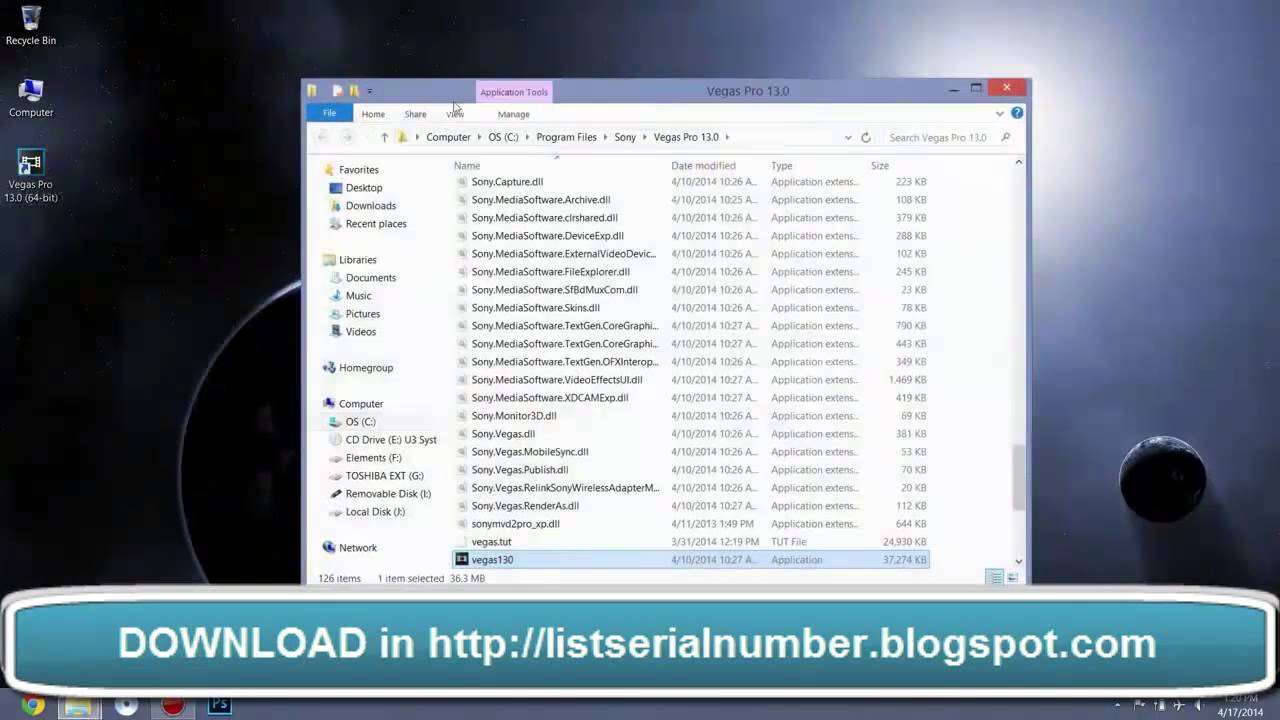Click the file list vertical scrollbar thumb
This screenshot has height=720, width=1280.
click(1018, 478)
